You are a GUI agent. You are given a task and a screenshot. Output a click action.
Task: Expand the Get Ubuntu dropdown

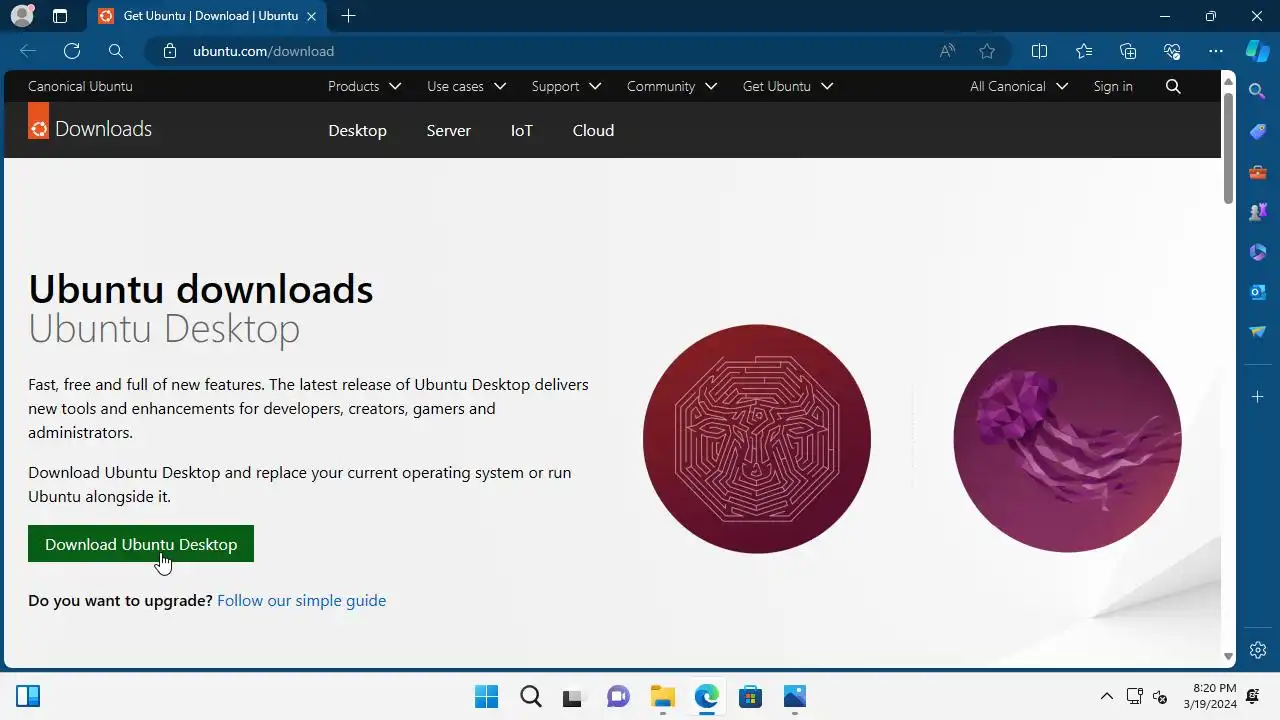788,86
